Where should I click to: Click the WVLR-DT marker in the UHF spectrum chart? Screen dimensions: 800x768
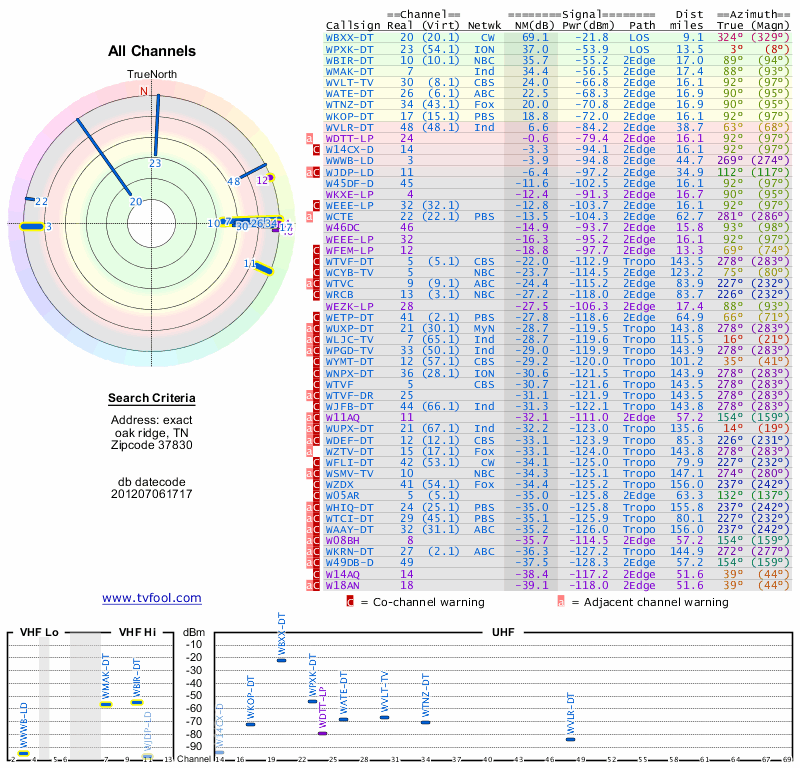pyautogui.click(x=570, y=739)
